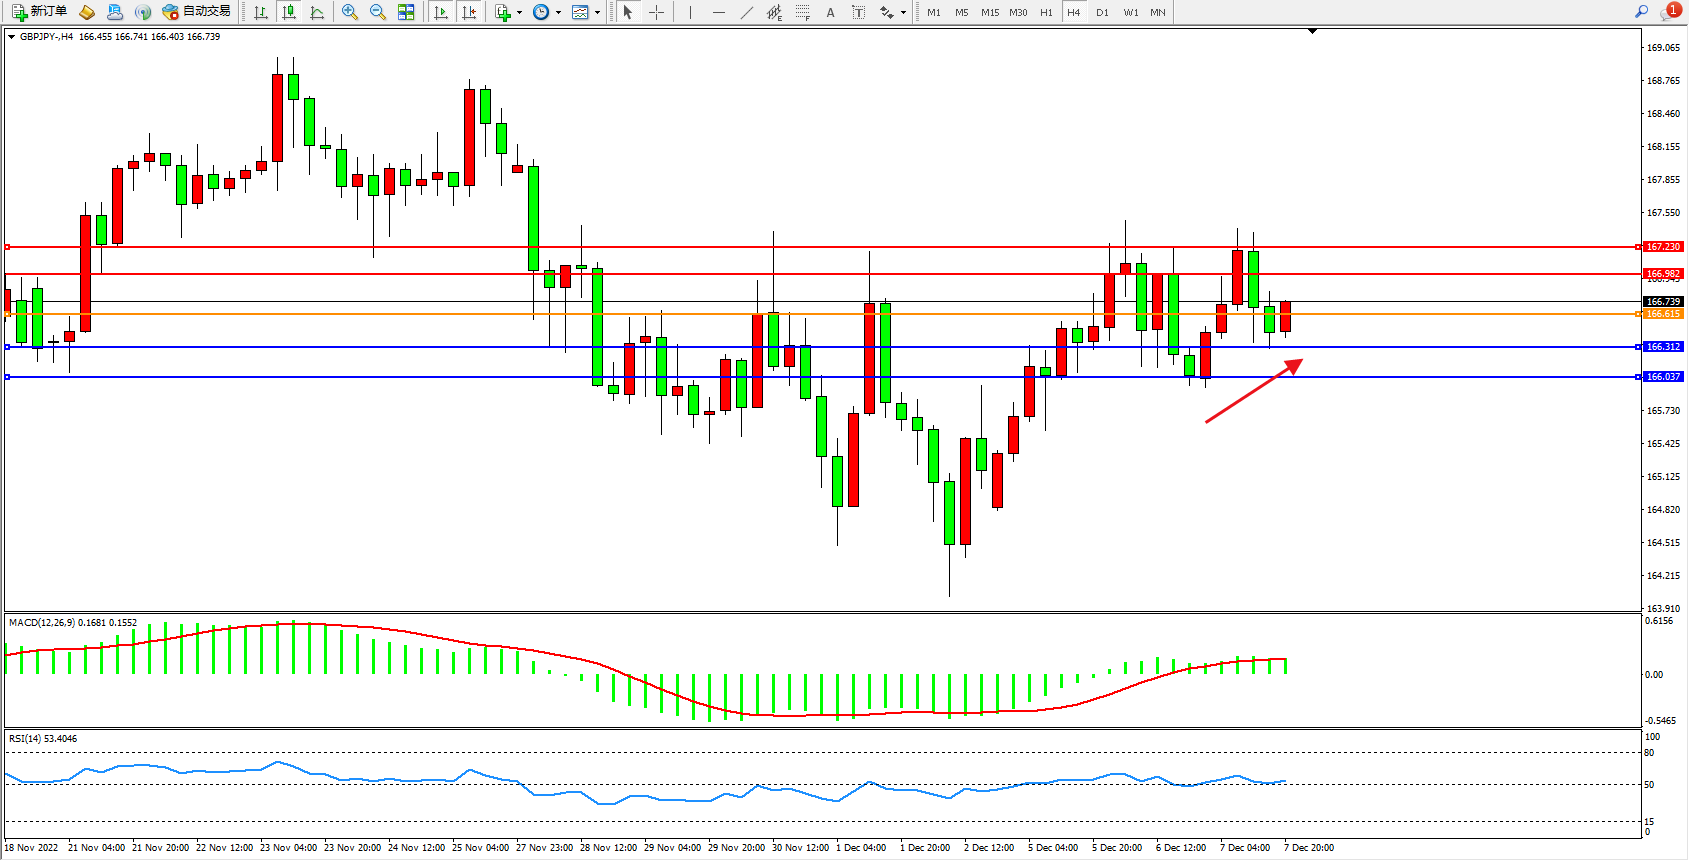Click the New Order (新订单) button
Image resolution: width=1689 pixels, height=861 pixels.
point(40,12)
